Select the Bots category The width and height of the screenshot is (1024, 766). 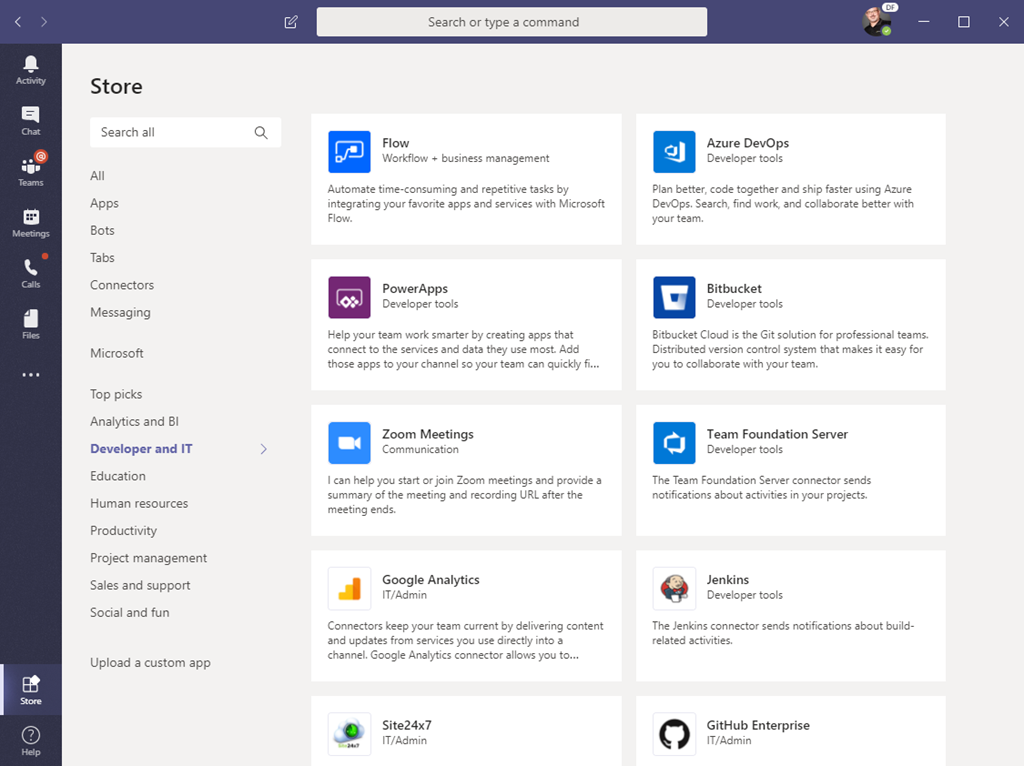pyautogui.click(x=102, y=230)
